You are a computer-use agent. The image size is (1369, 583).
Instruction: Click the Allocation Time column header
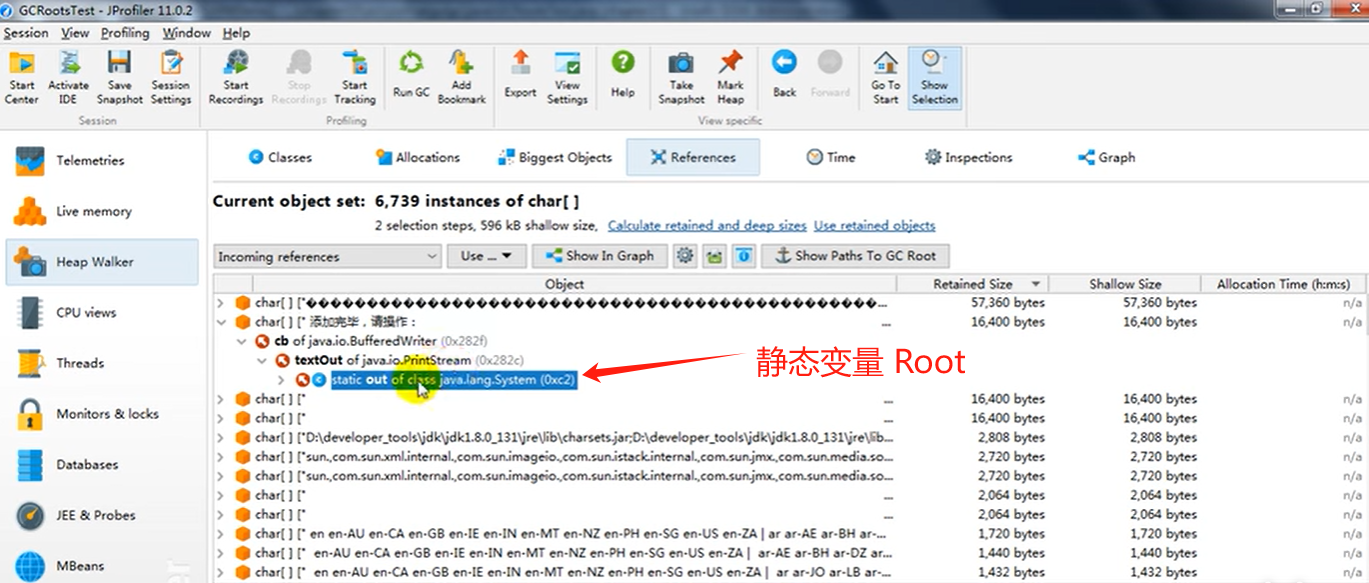[1283, 284]
